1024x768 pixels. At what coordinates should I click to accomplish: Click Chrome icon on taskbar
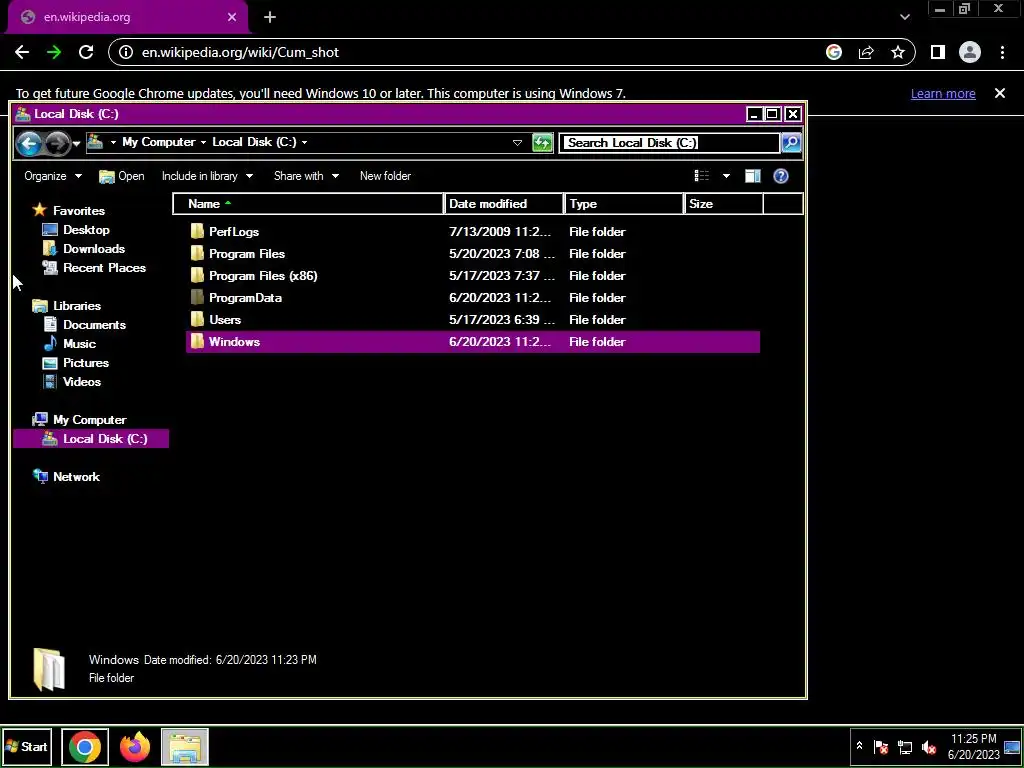(84, 746)
